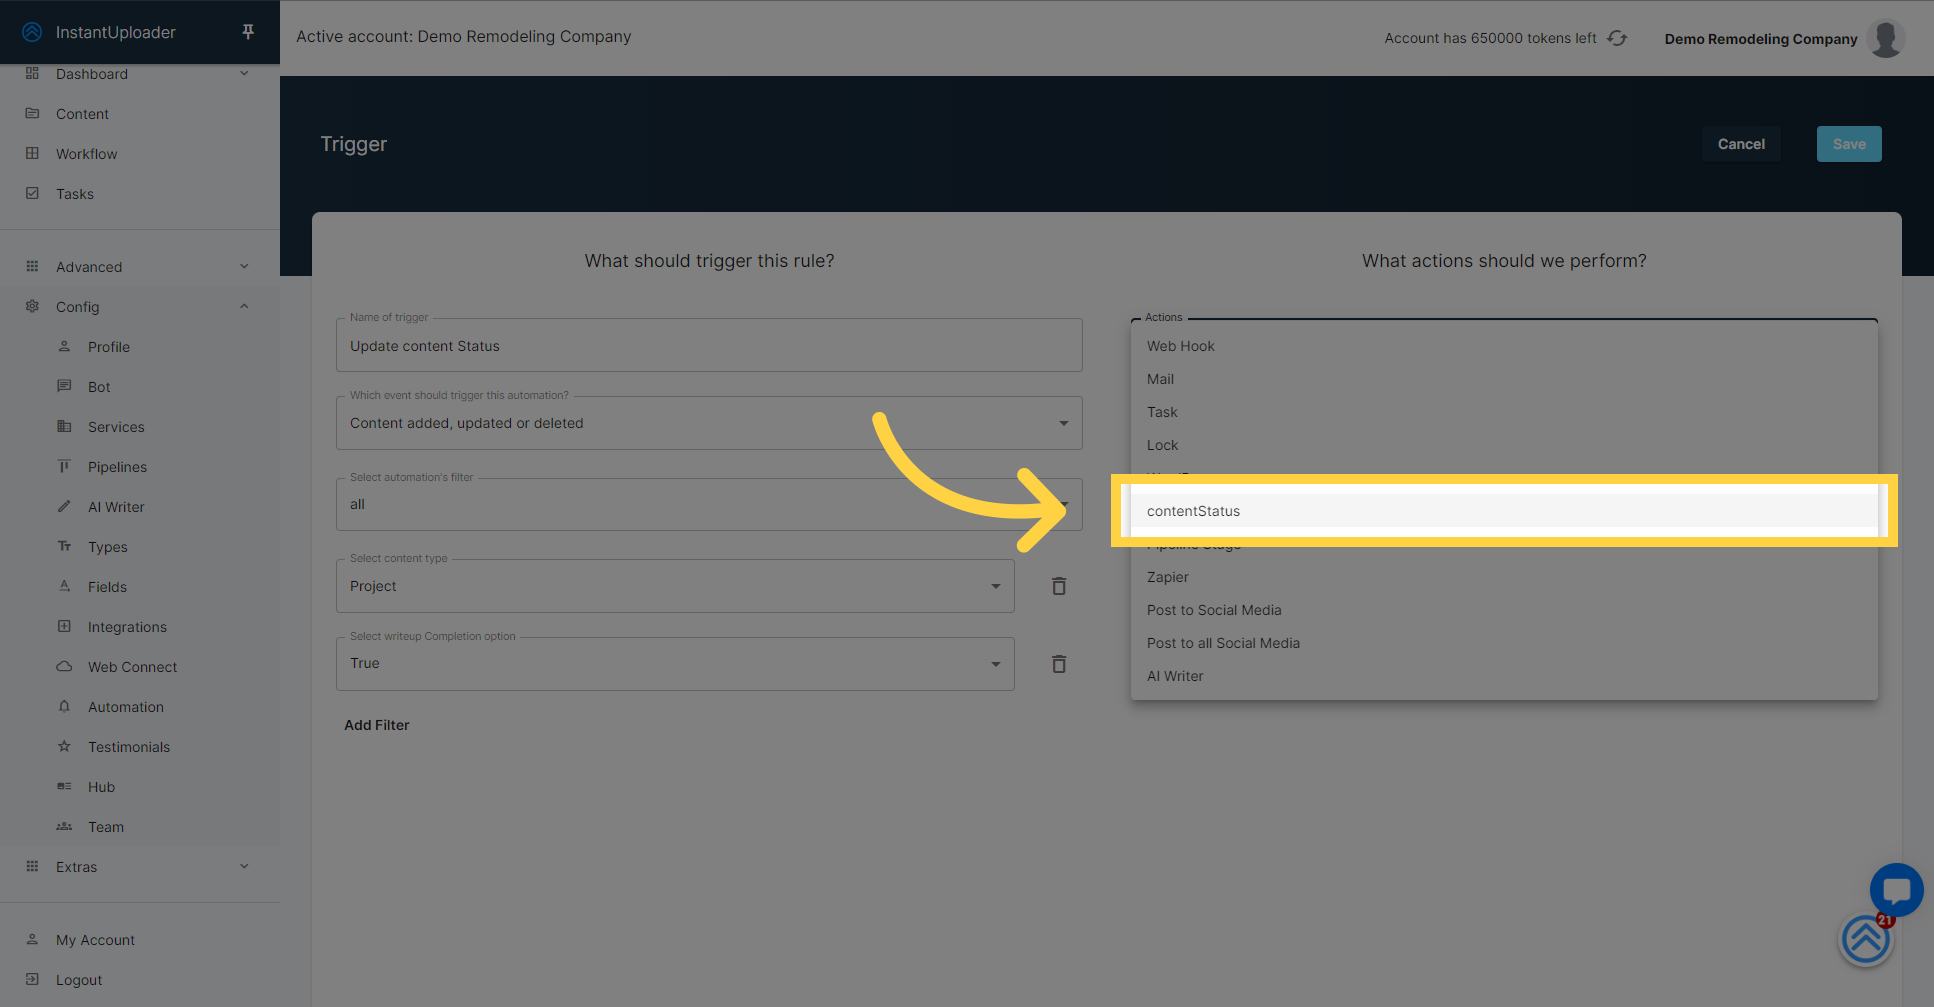1934x1007 pixels.
Task: Delete the Project content type filter
Action: pos(1059,586)
